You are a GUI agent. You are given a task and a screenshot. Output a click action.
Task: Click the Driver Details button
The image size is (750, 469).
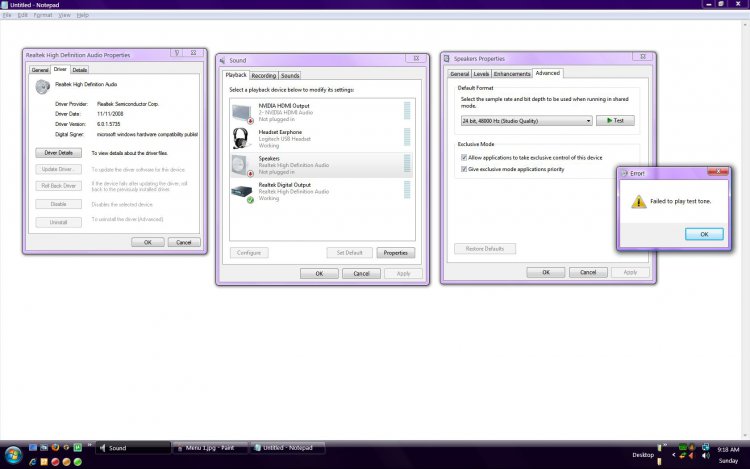58,153
